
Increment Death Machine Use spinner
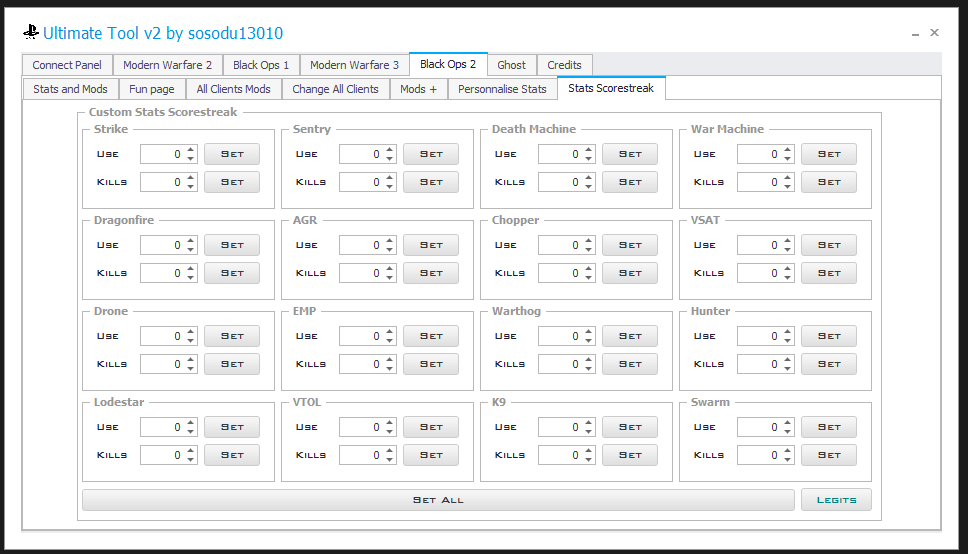pos(588,149)
